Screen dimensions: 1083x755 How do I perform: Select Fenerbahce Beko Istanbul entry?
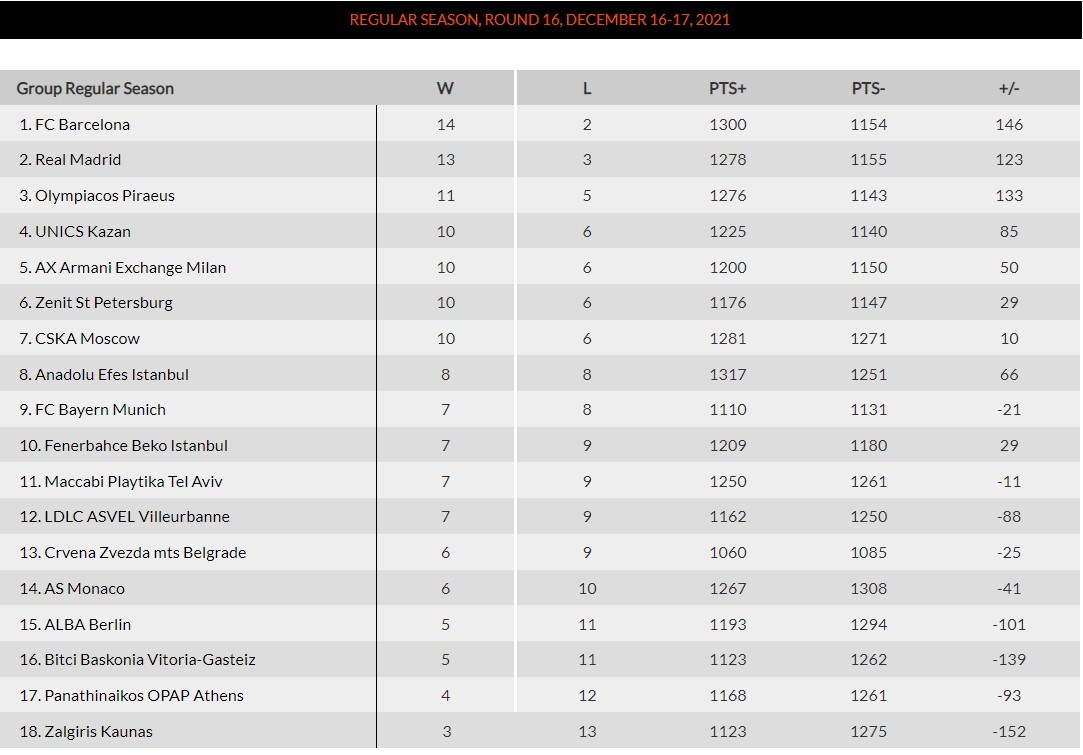point(136,446)
